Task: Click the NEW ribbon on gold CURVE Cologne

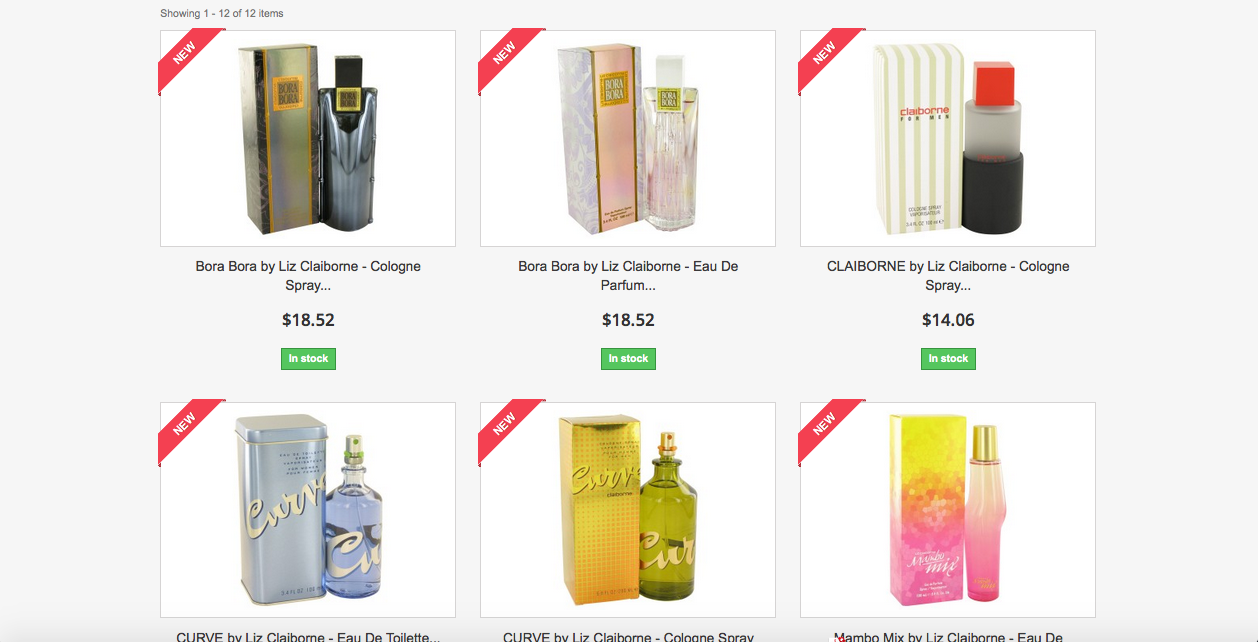Action: point(506,425)
